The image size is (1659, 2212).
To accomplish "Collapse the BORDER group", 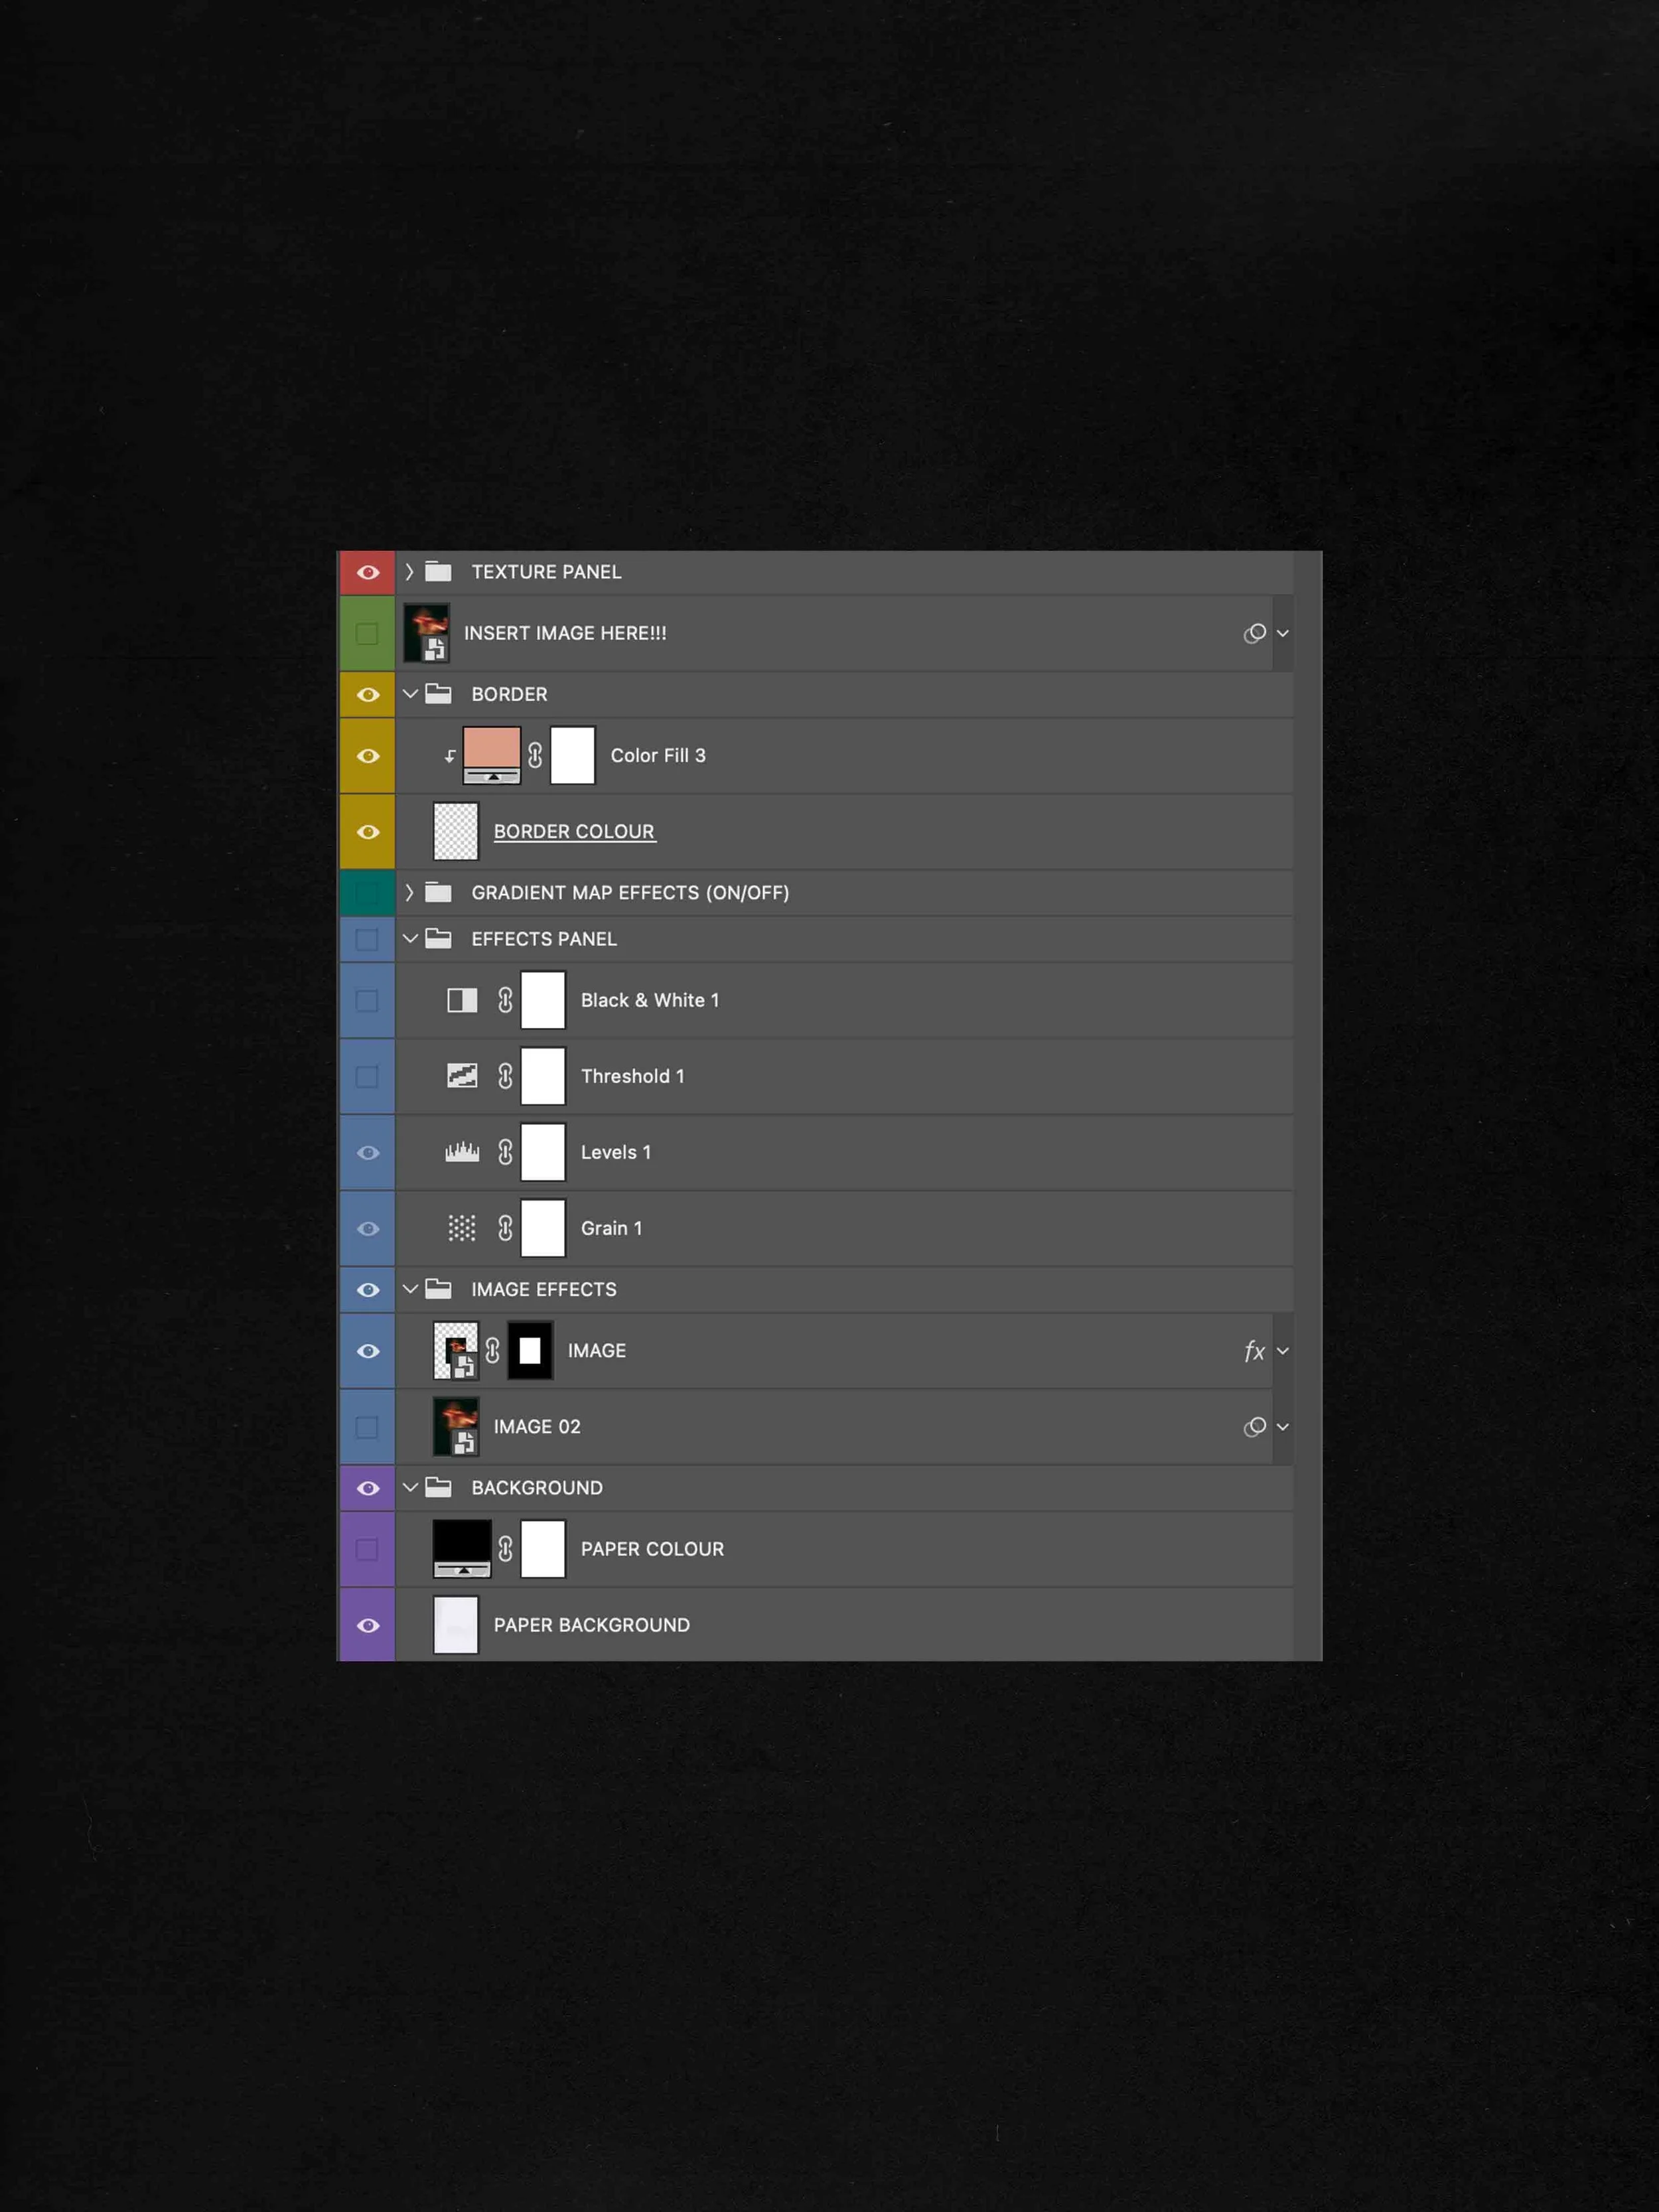I will tap(410, 694).
